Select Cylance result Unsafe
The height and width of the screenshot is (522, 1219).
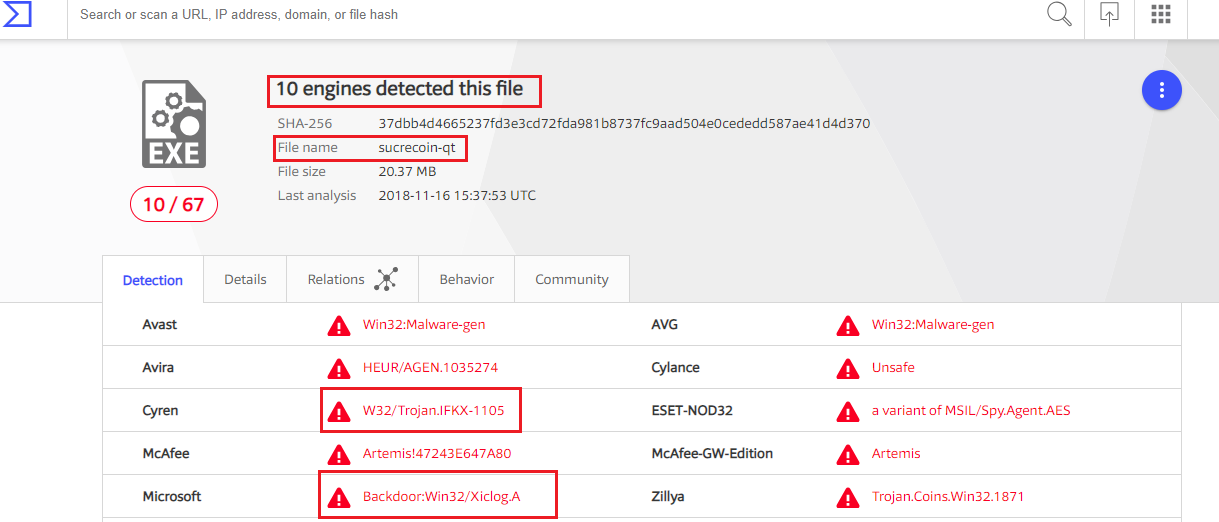[x=893, y=368]
